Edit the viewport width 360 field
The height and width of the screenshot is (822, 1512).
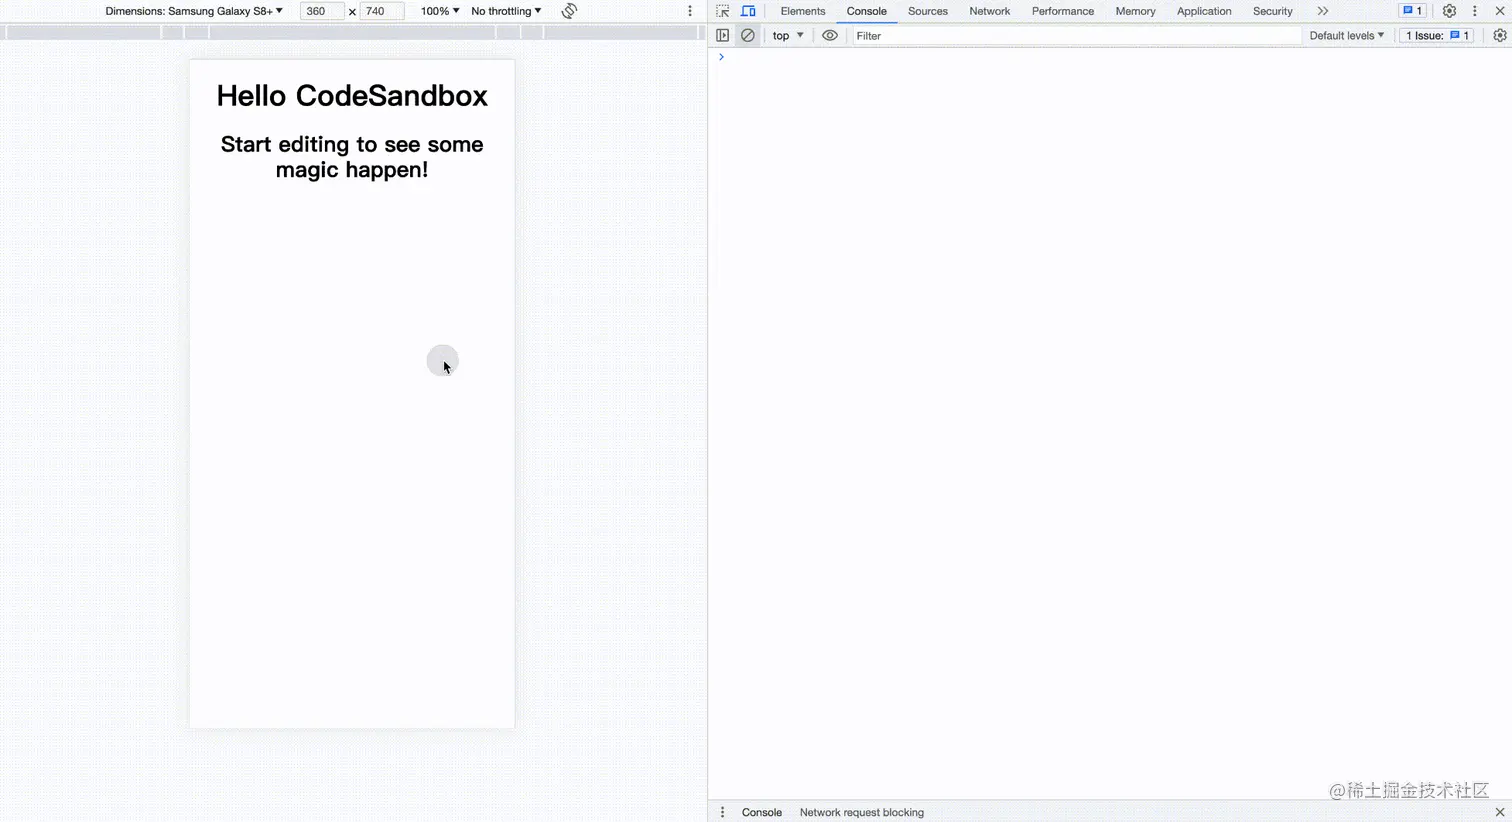[x=321, y=11]
